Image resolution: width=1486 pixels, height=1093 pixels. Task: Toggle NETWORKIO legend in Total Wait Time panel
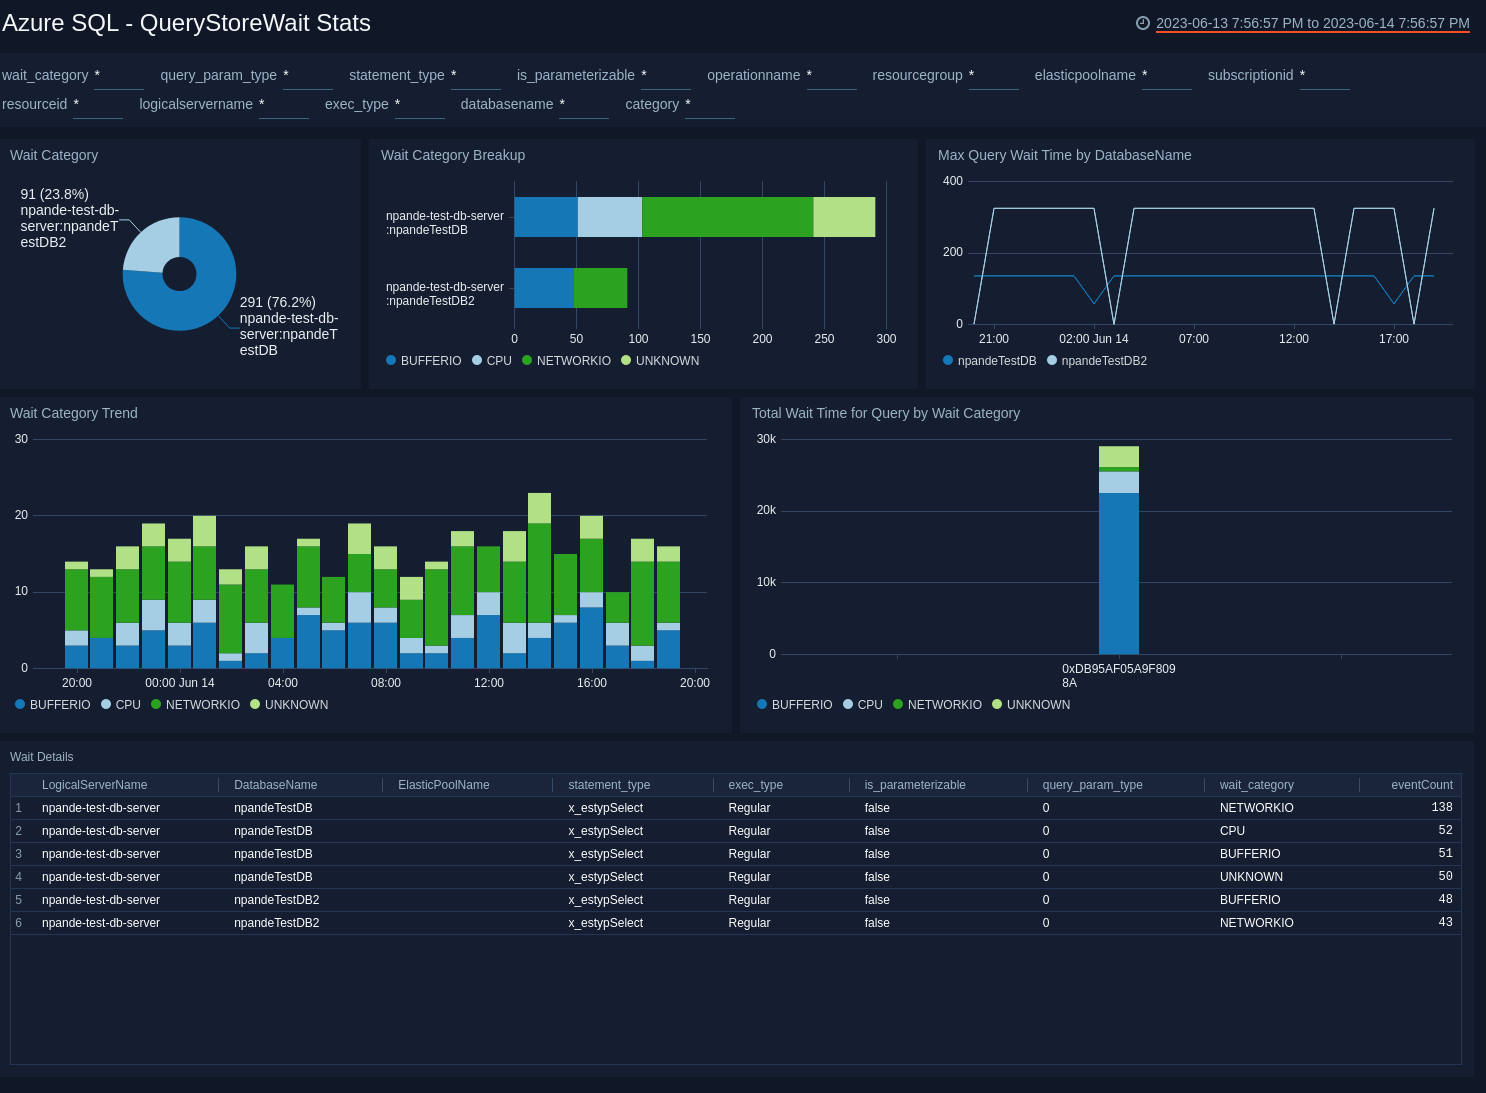tap(937, 705)
